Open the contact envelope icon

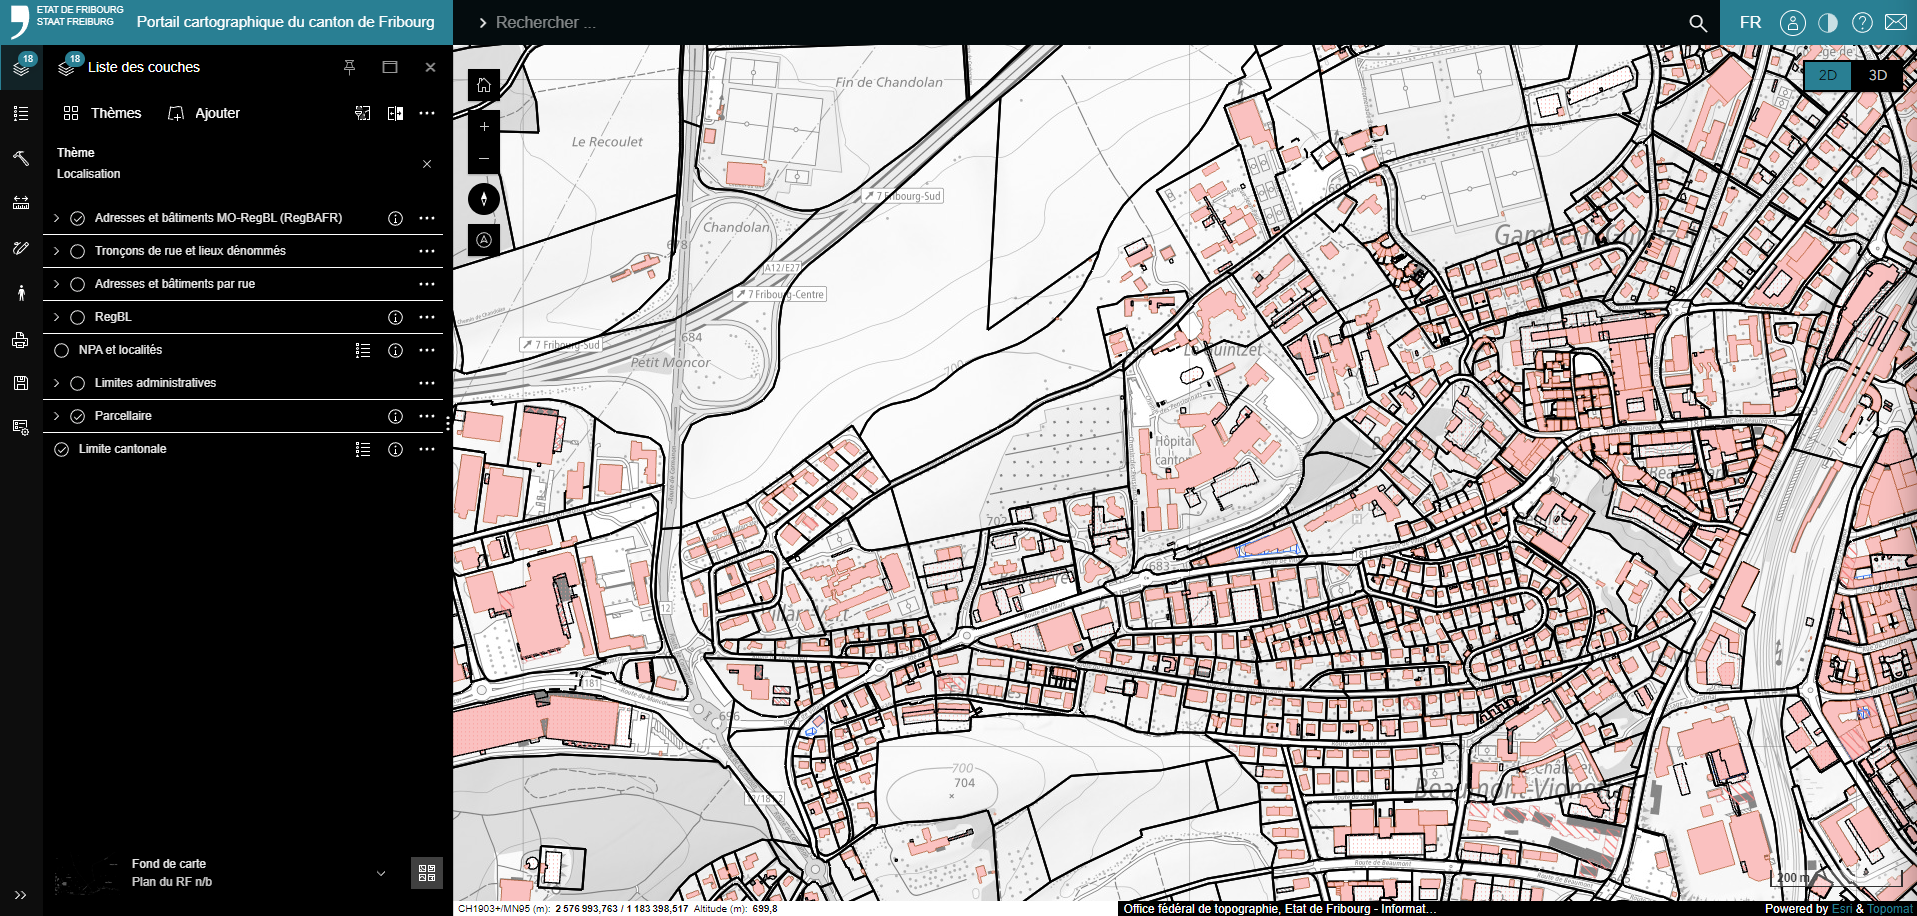[x=1896, y=22]
